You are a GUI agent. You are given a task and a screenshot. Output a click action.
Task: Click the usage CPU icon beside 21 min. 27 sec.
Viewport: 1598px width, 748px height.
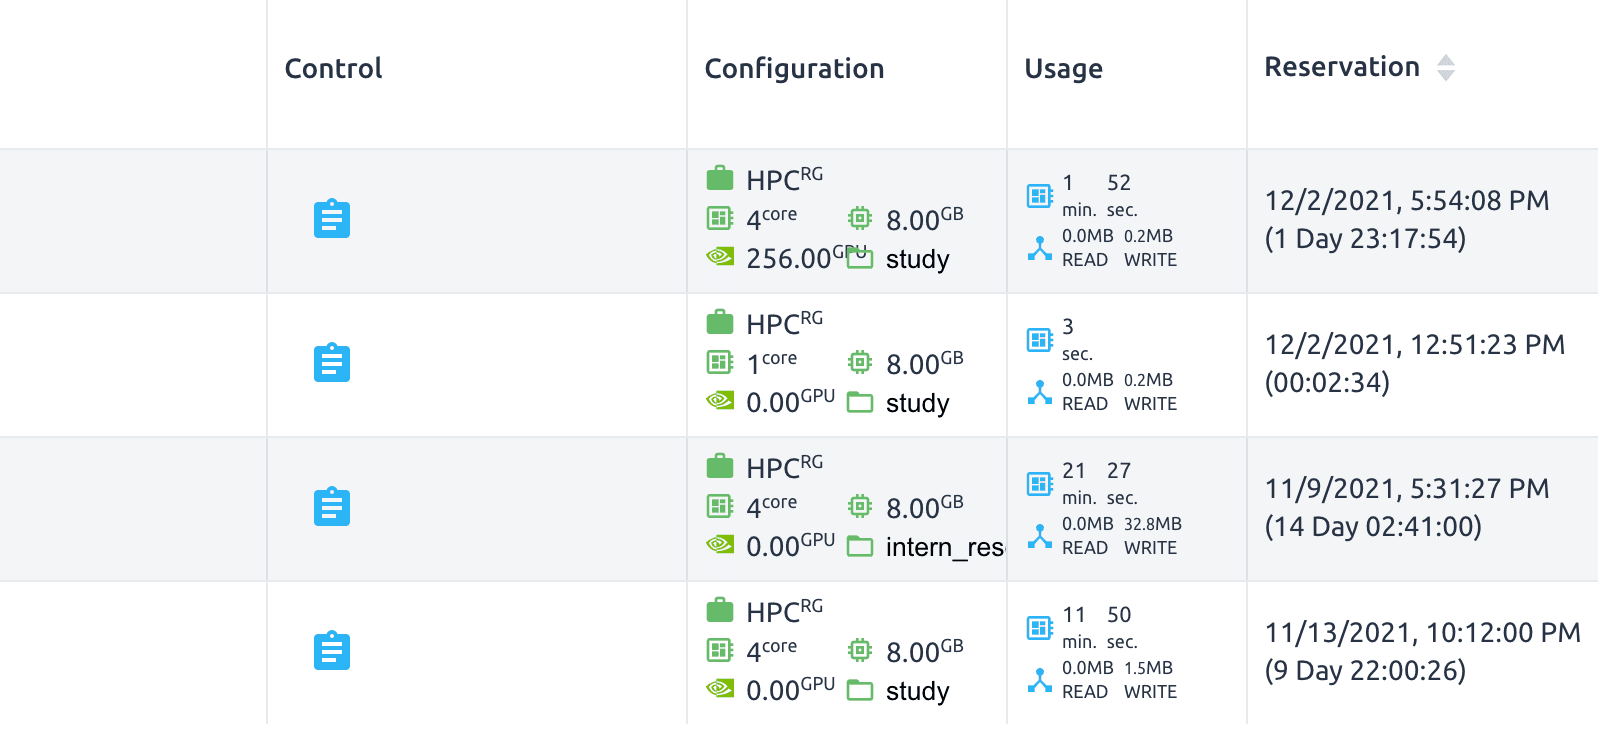(1040, 484)
